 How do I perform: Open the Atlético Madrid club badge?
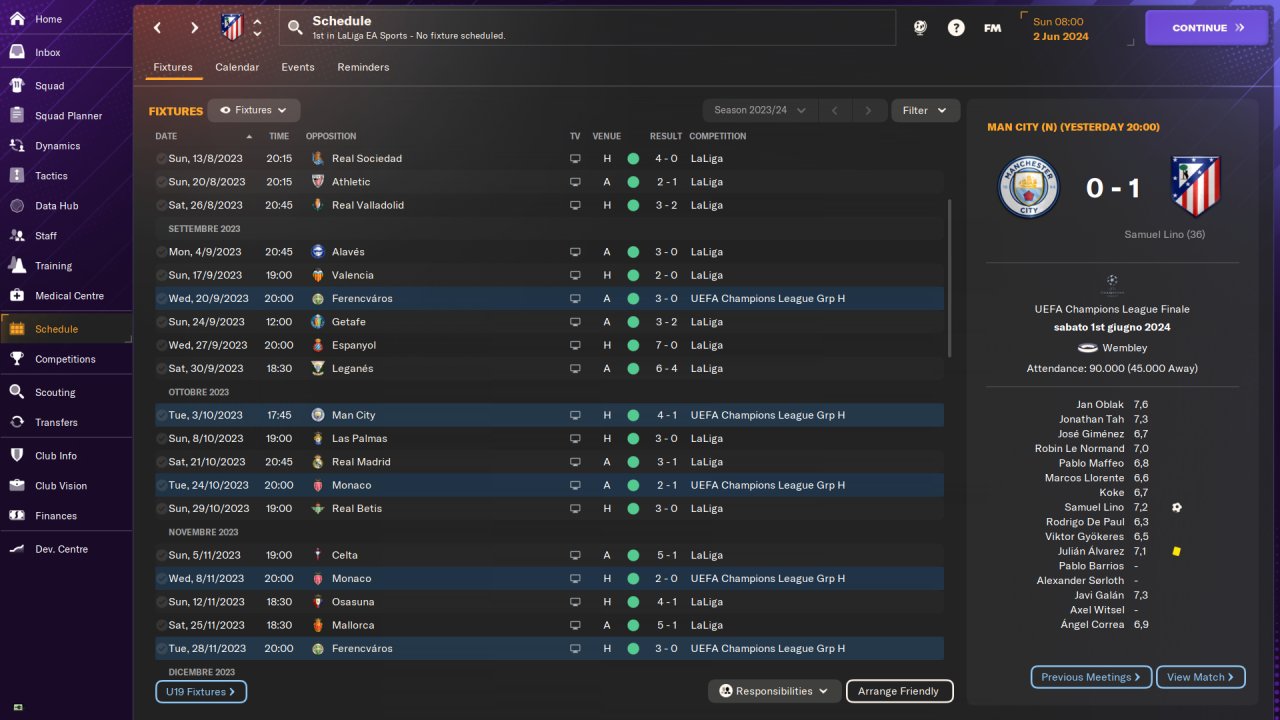coord(232,27)
